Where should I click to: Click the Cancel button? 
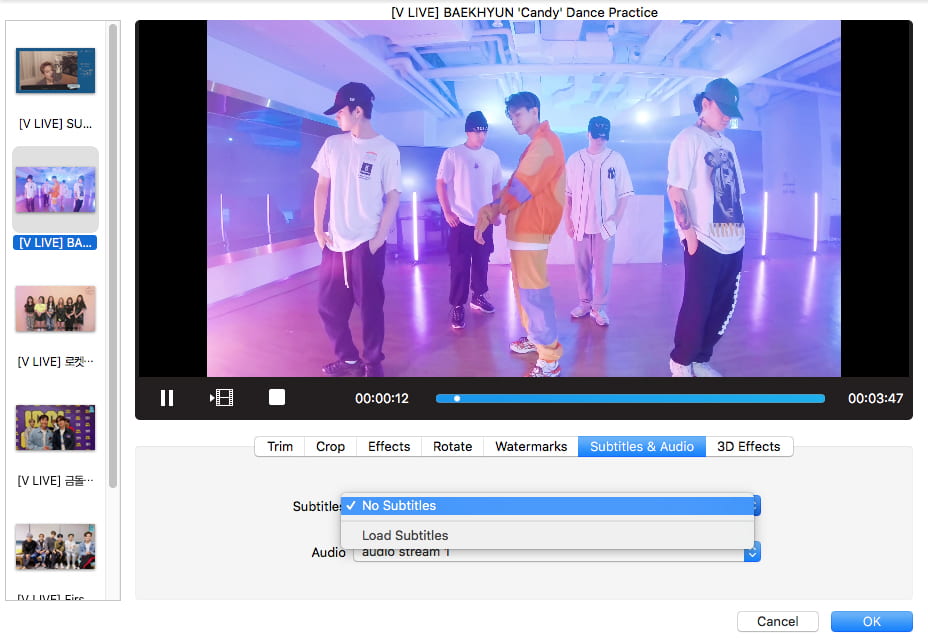(777, 622)
